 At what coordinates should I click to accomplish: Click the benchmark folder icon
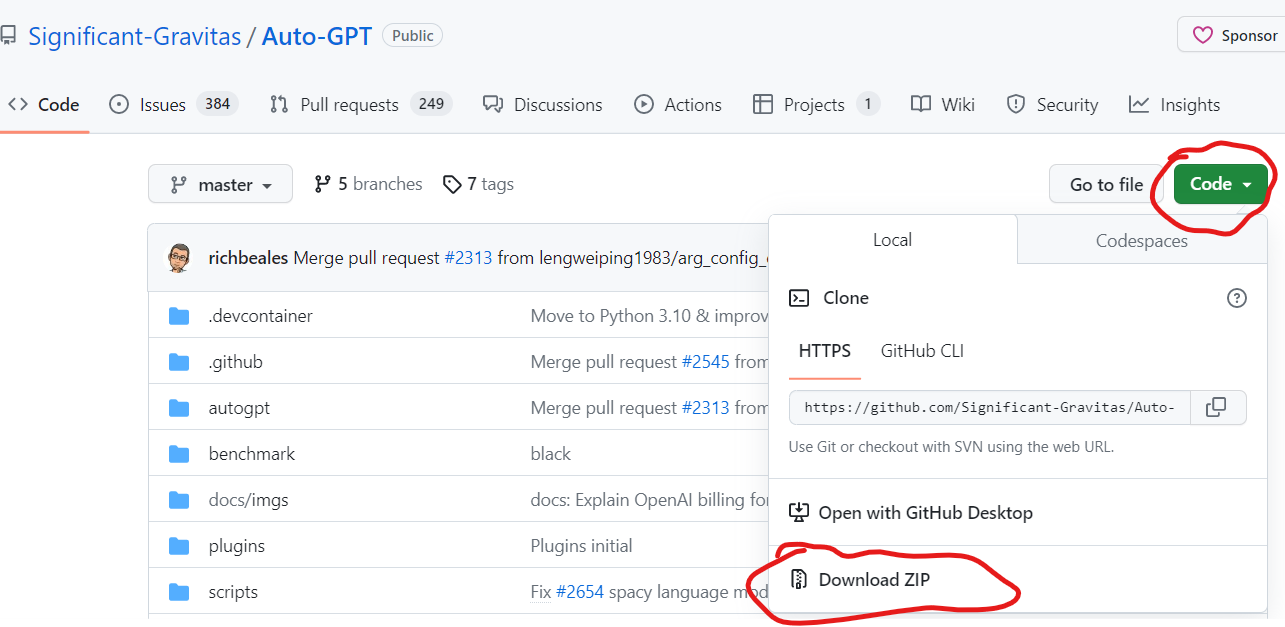point(179,454)
